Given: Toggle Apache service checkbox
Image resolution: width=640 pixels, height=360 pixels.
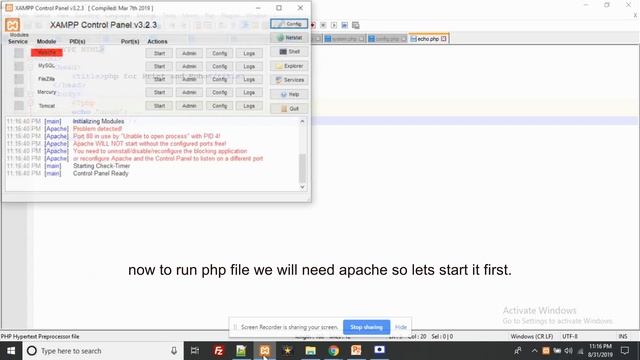Looking at the screenshot, I should tap(19, 53).
